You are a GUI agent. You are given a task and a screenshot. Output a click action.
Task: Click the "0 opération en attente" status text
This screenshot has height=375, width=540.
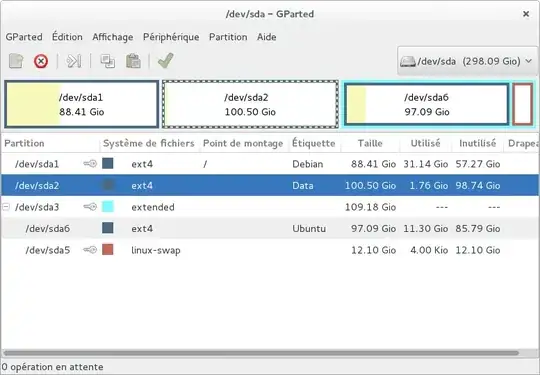(x=52, y=367)
